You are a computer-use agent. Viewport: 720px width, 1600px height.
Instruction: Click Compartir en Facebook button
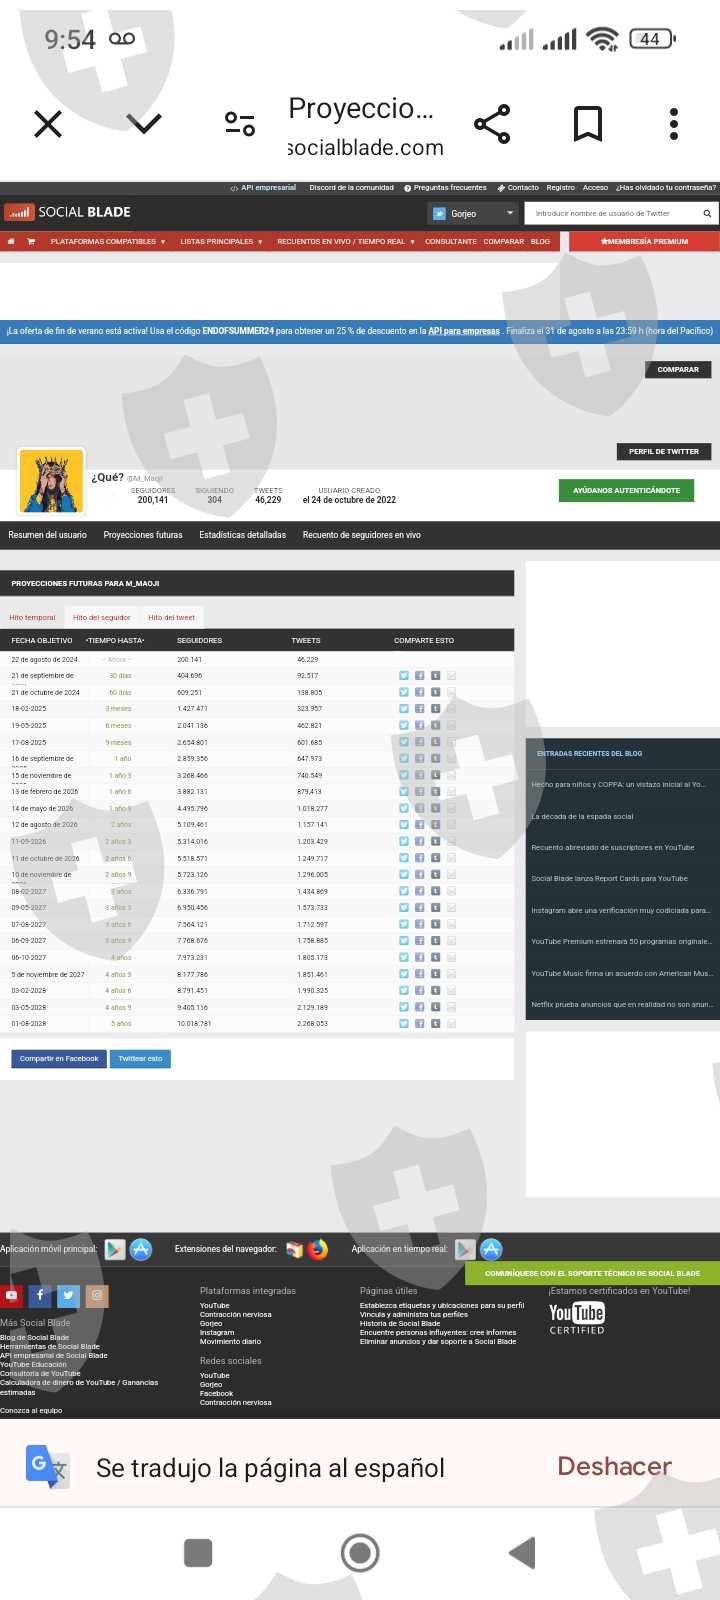(x=59, y=1058)
